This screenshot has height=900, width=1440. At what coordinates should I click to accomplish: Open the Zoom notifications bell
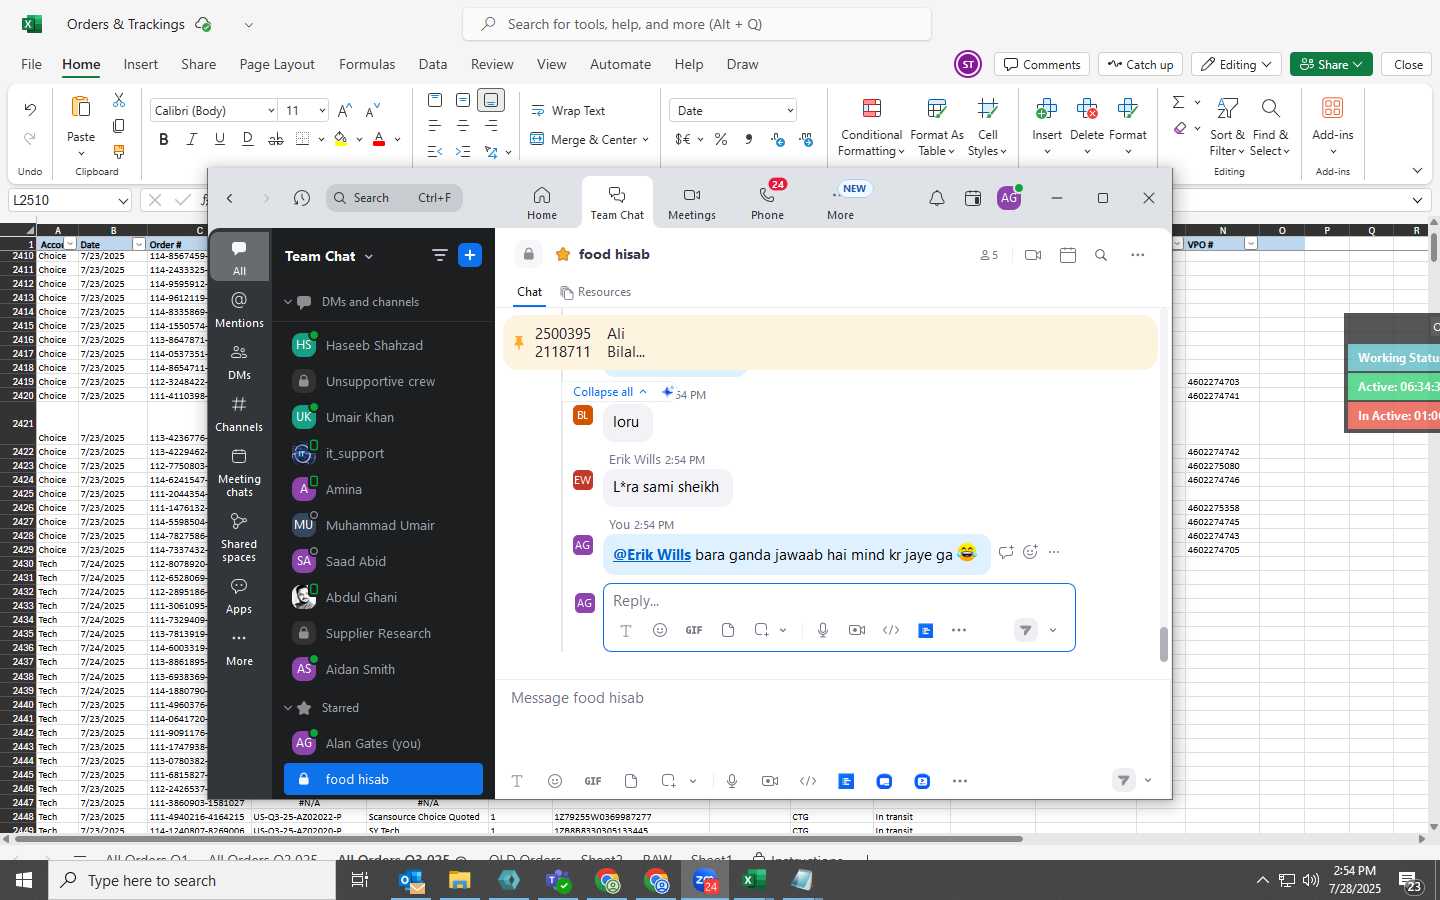[936, 198]
